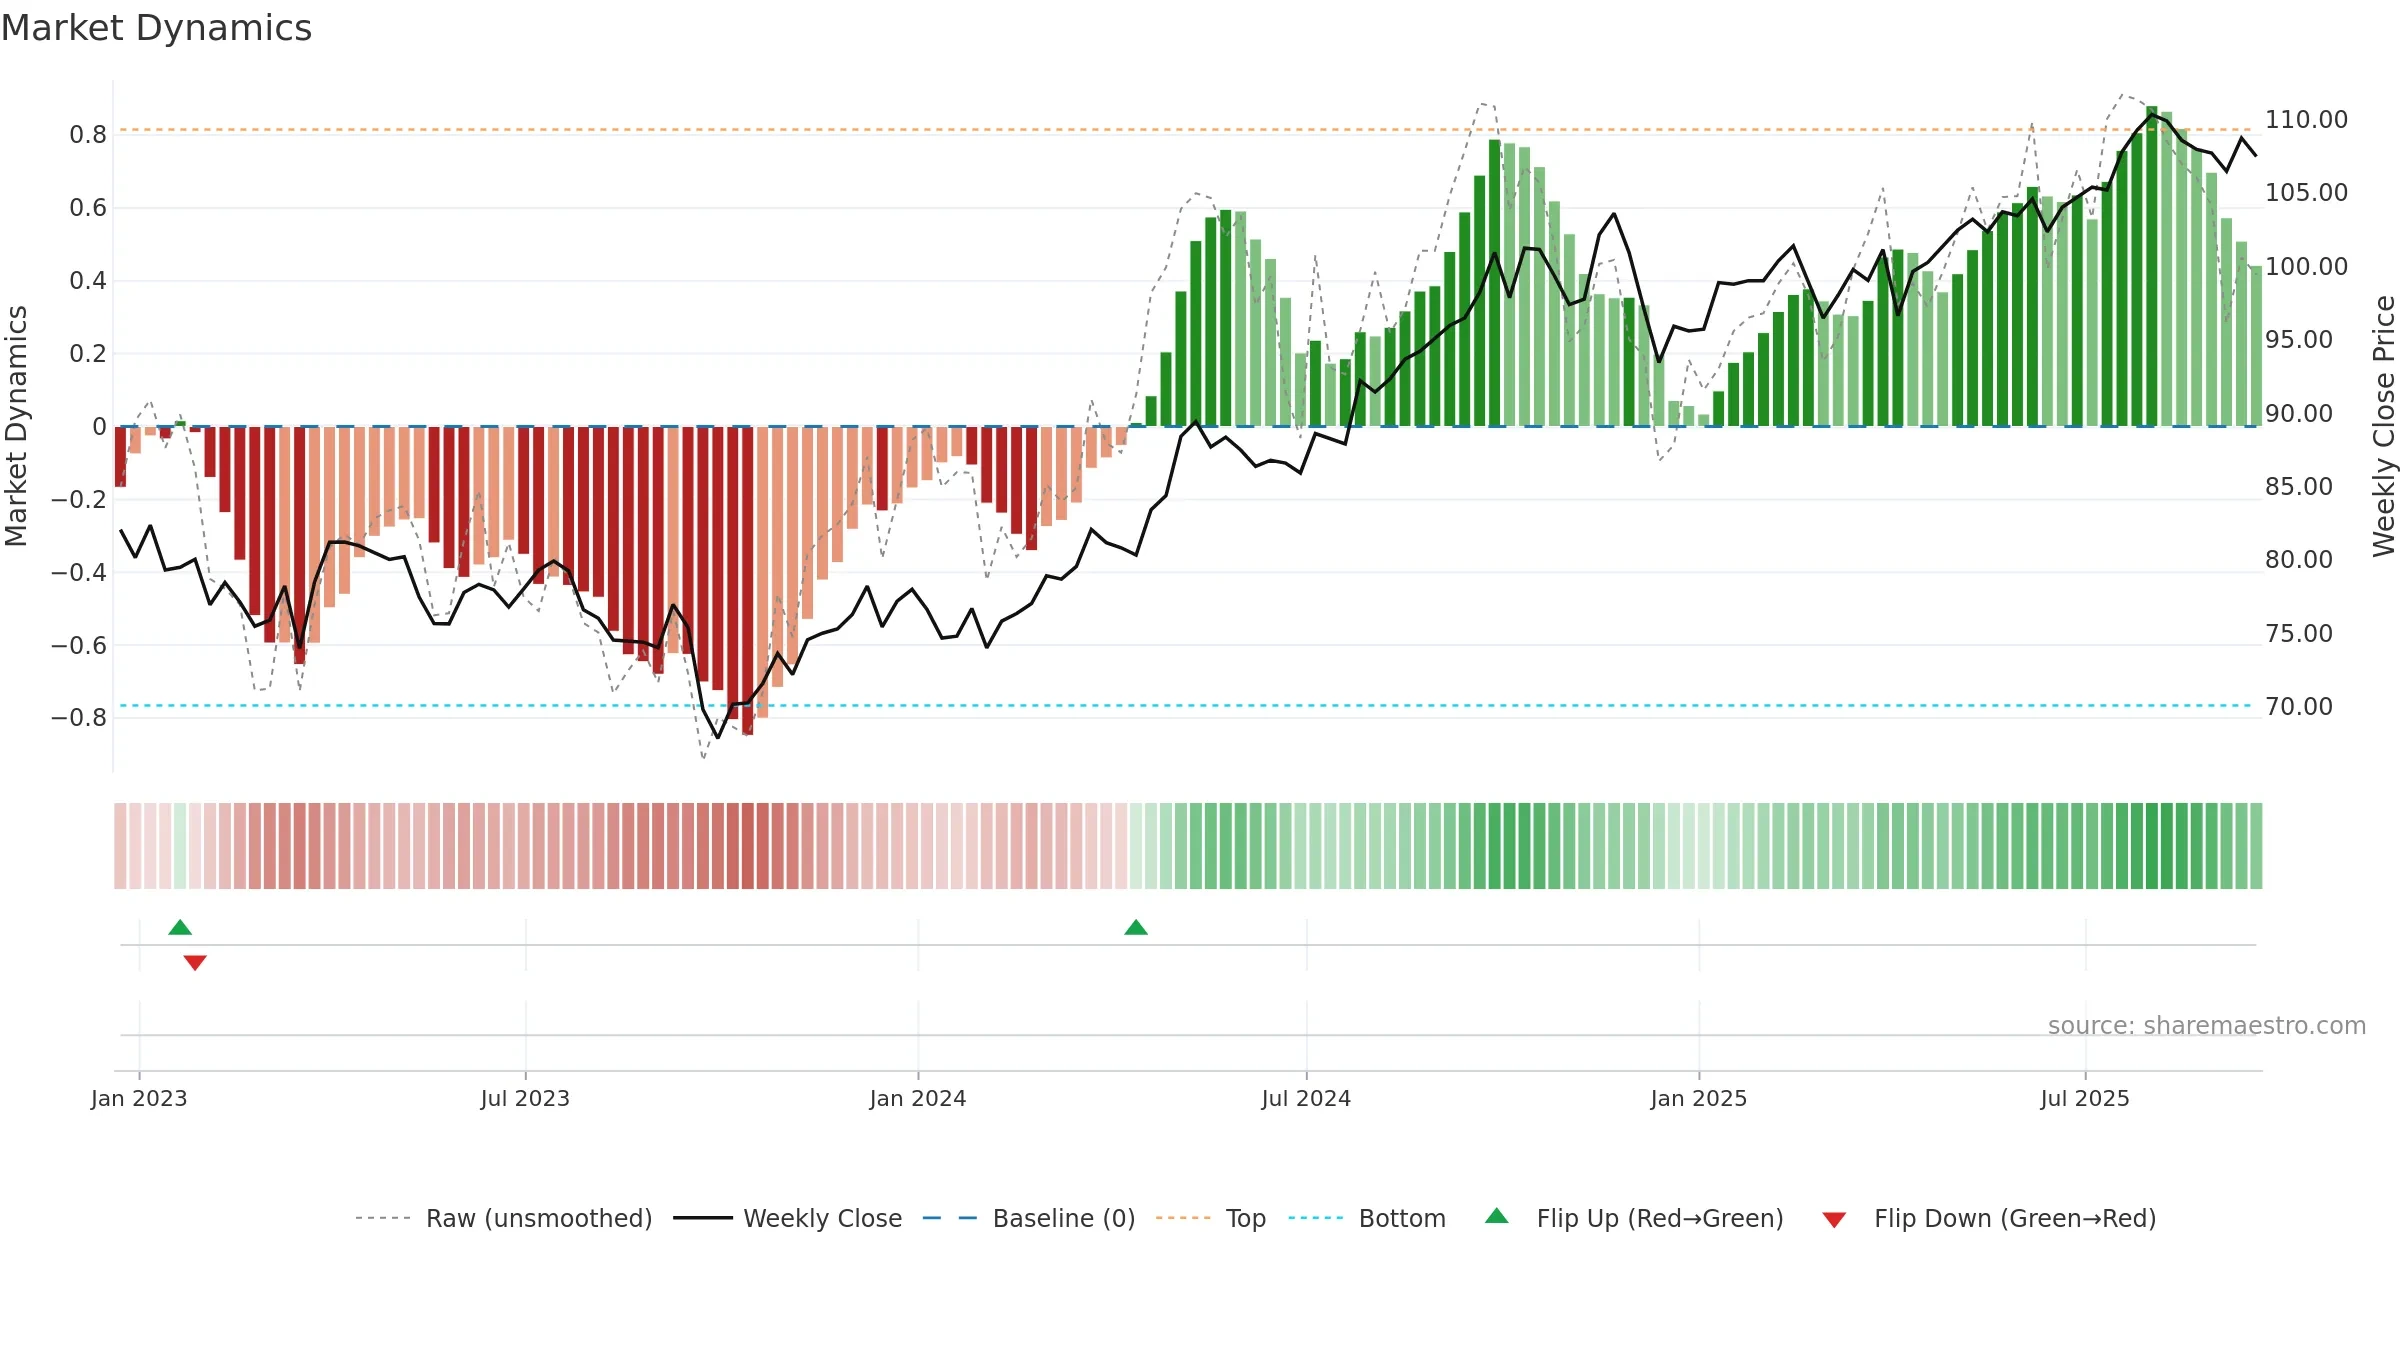The height and width of the screenshot is (1350, 2400).
Task: Click the green flip-up triangle near April 2024
Action: tap(1136, 928)
